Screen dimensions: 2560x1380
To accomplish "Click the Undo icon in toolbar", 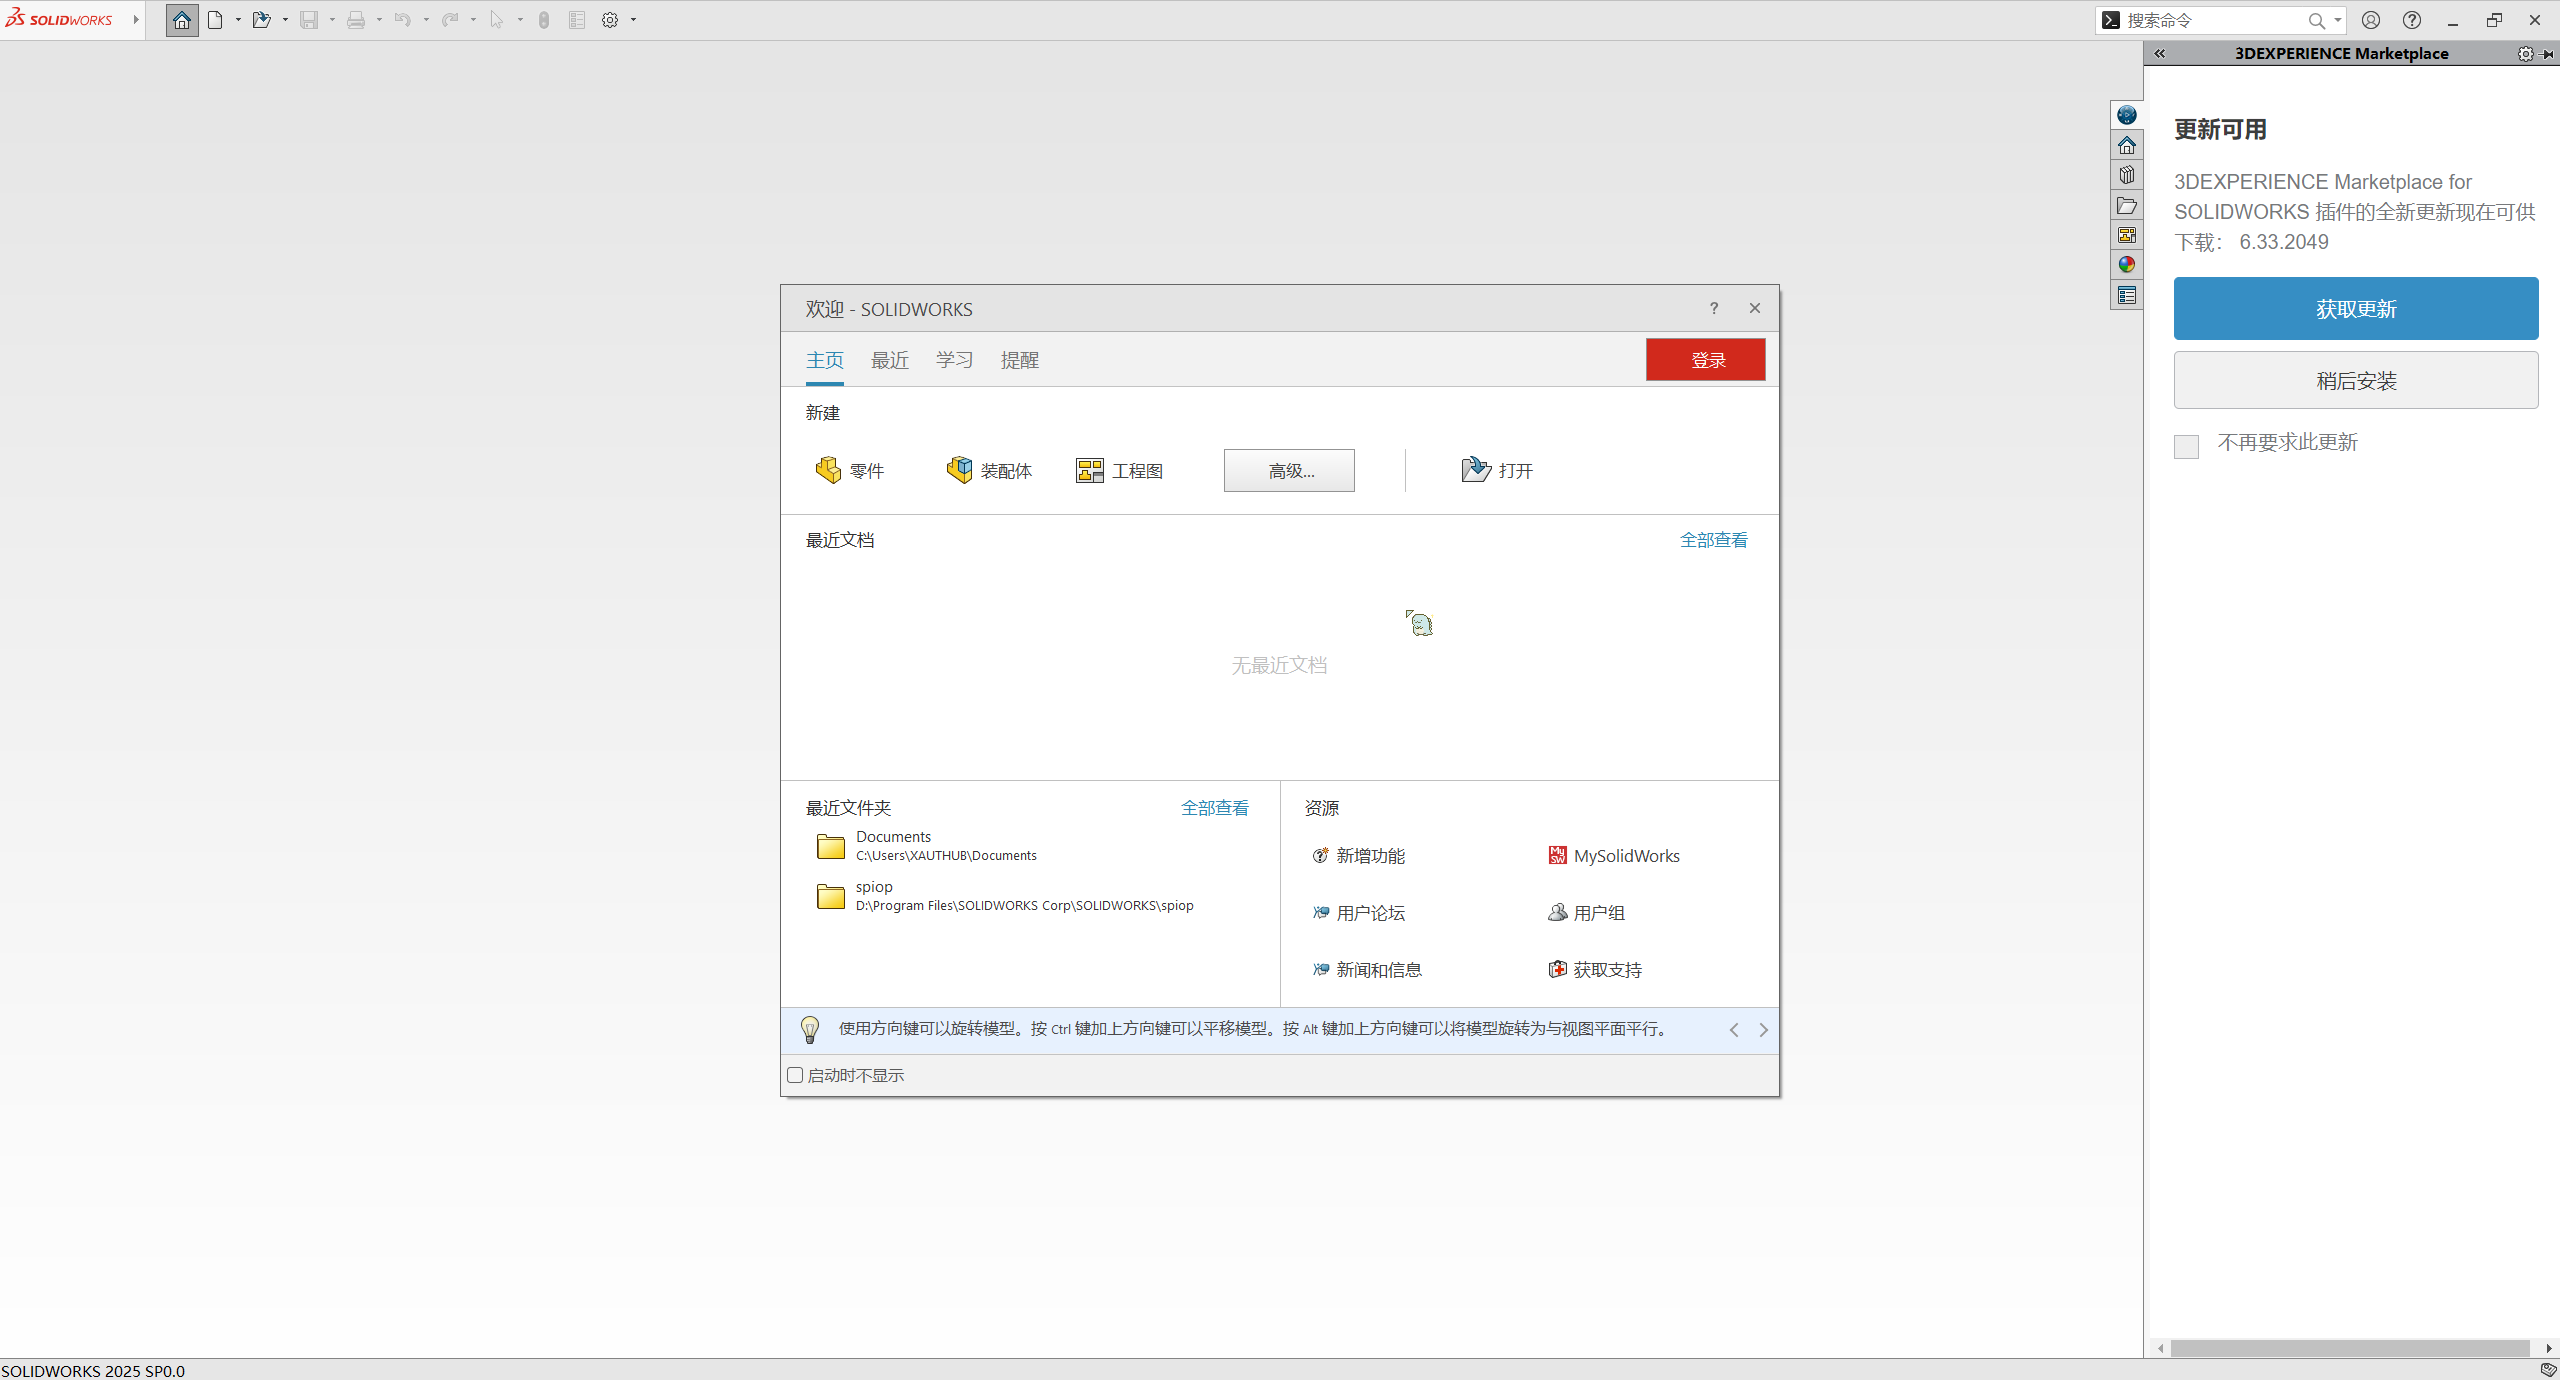I will click(403, 20).
